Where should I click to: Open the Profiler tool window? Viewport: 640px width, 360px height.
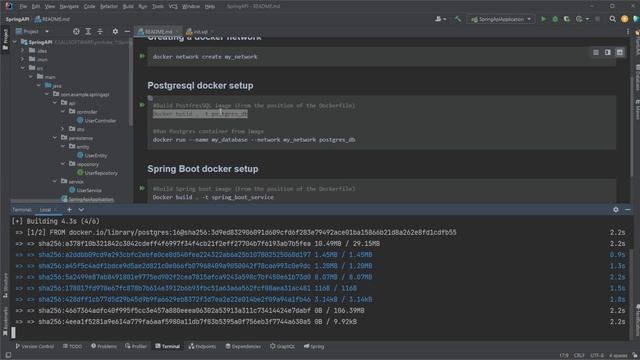(136, 346)
